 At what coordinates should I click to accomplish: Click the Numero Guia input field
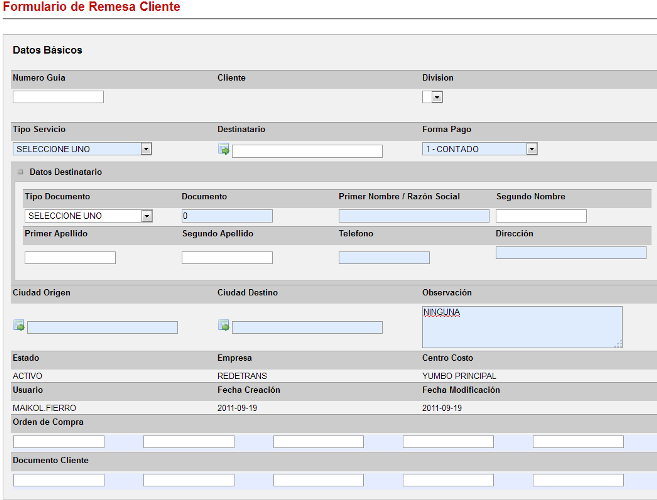tap(58, 97)
